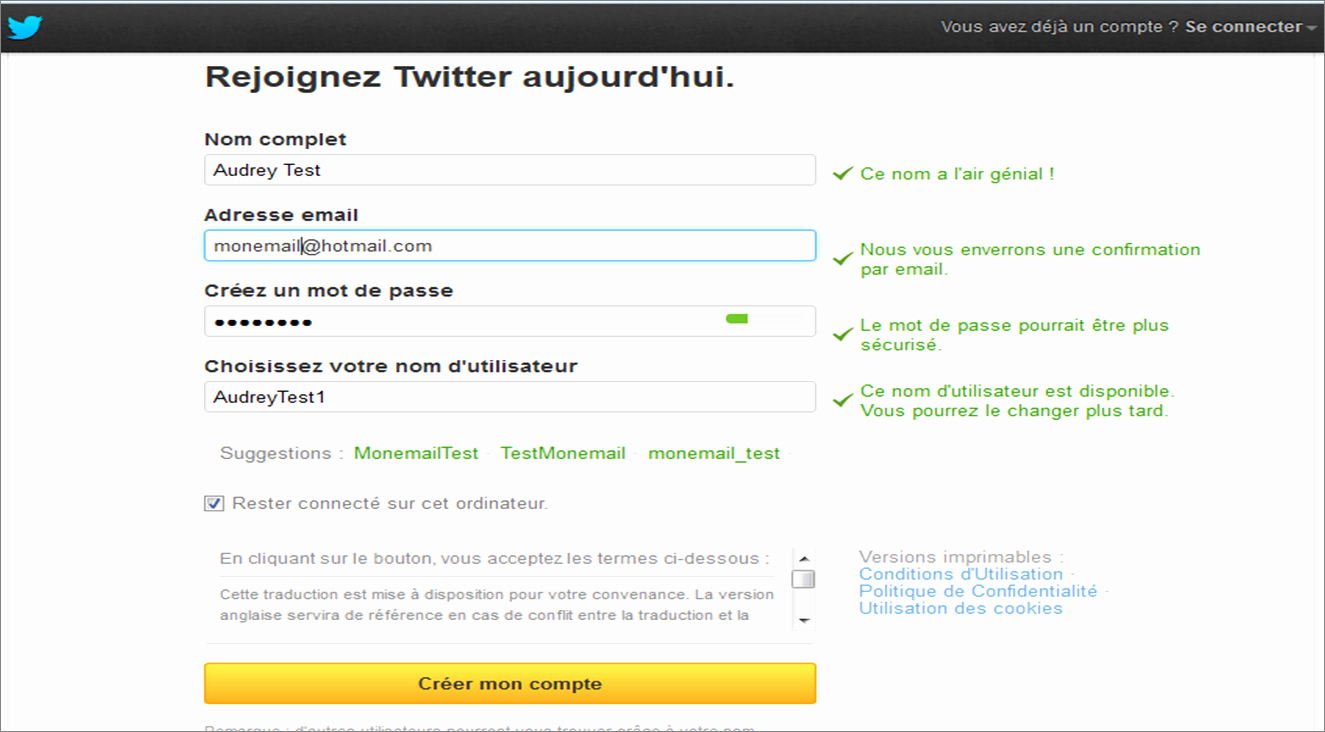Uncheck Rester connecté sur cet ordinateur
1325x732 pixels.
tap(214, 503)
